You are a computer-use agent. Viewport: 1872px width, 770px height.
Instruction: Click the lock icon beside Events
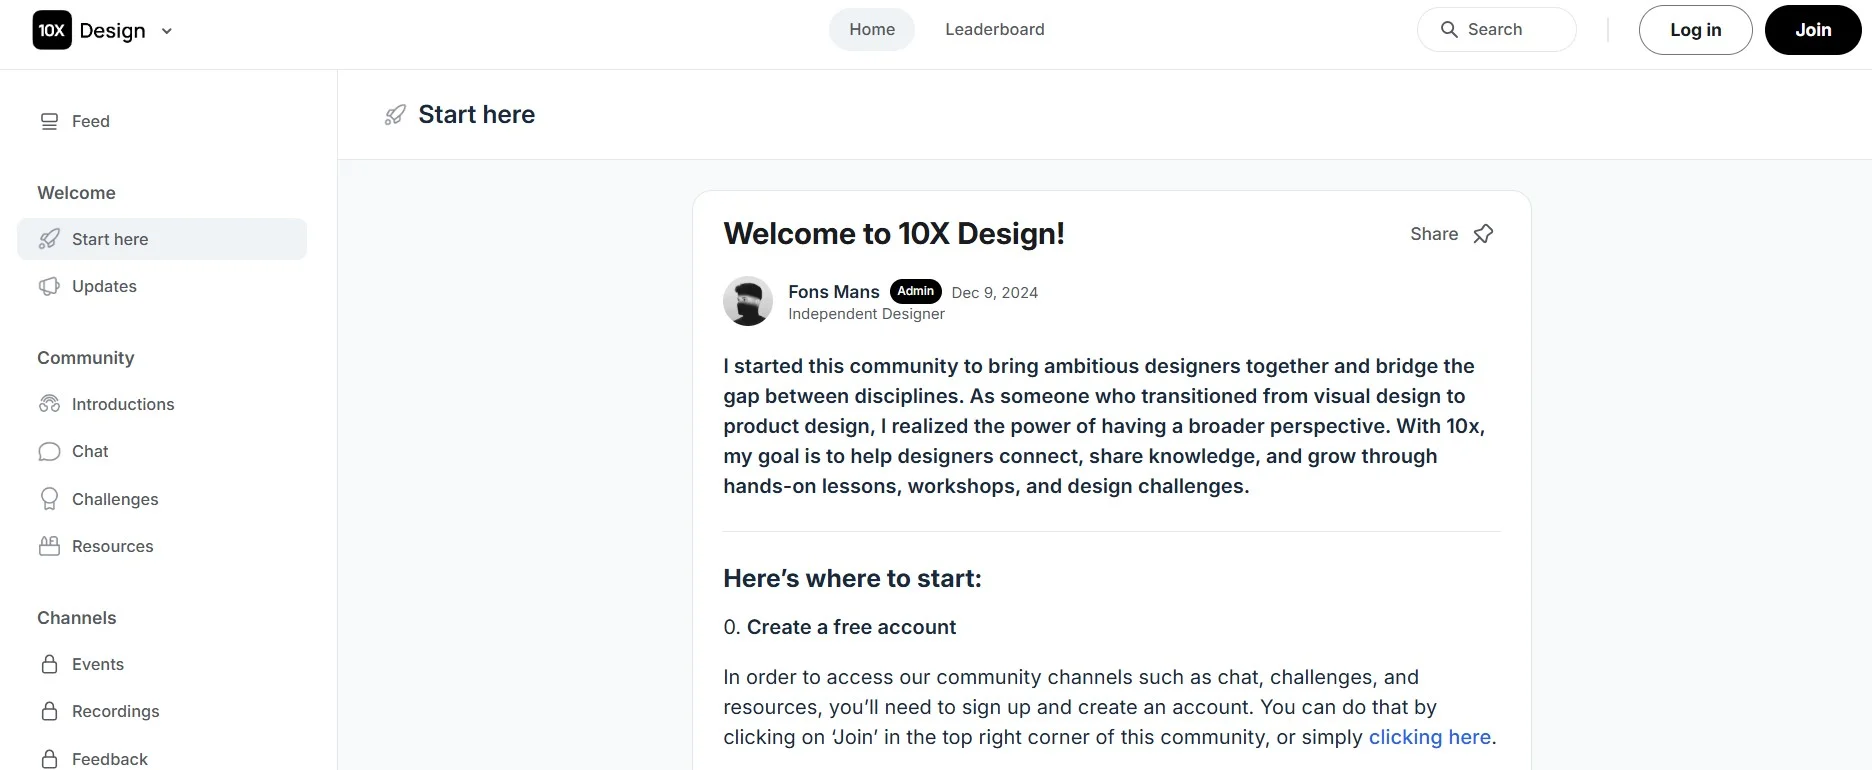tap(49, 664)
